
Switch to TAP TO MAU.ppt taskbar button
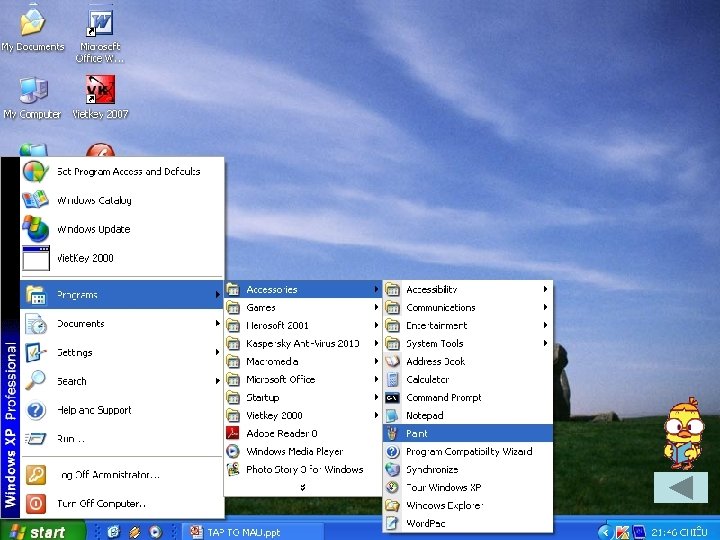(x=253, y=532)
